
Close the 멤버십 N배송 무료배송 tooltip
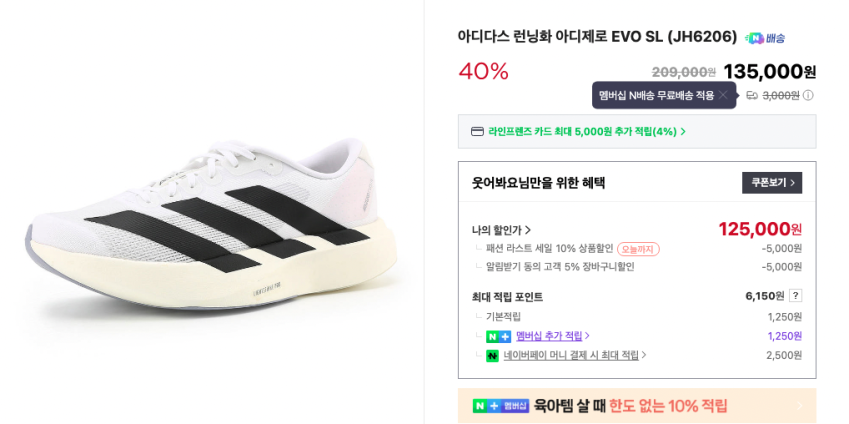[723, 95]
